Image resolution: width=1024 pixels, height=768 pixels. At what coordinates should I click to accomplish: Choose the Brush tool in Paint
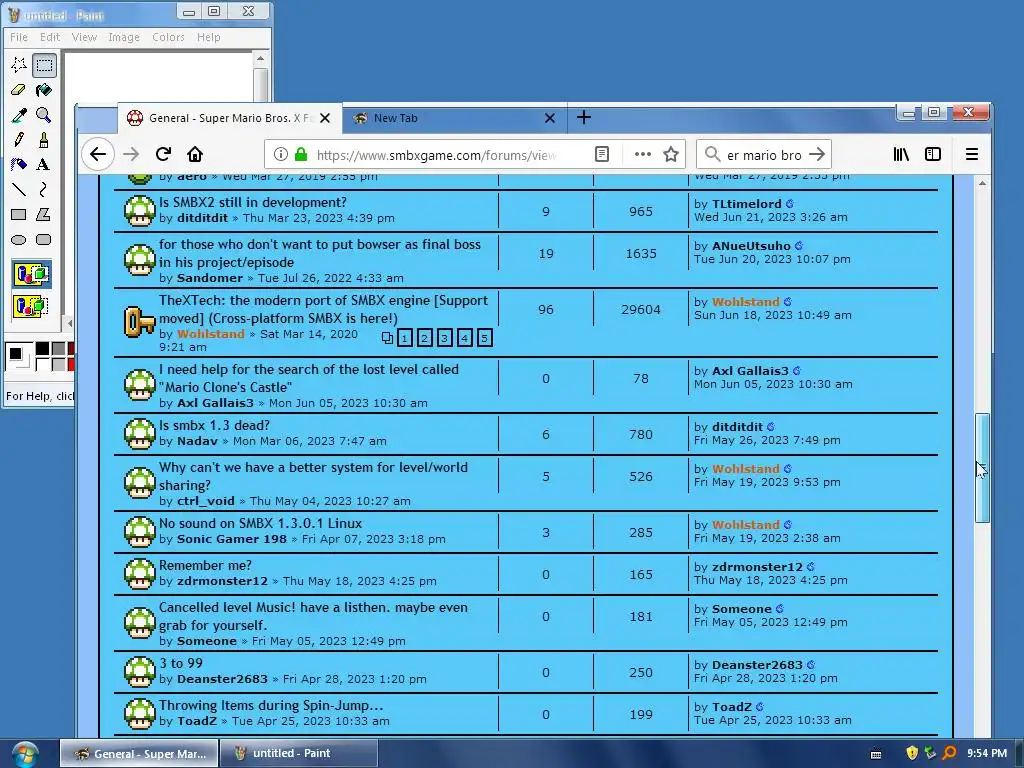[x=44, y=140]
